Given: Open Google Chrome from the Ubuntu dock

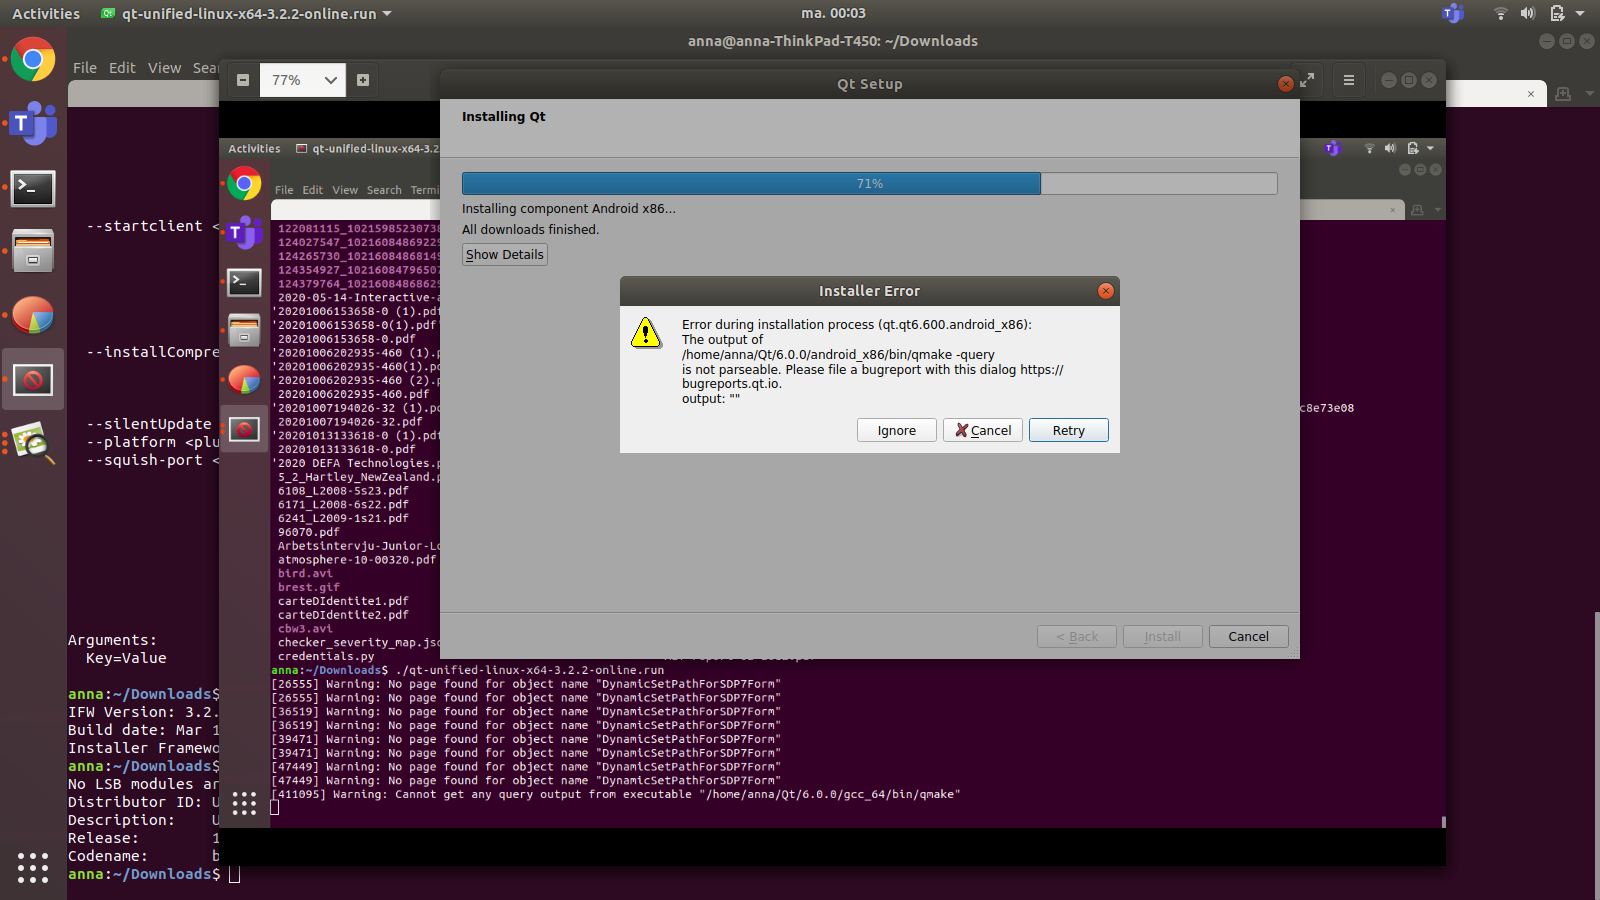Looking at the screenshot, I should pos(33,60).
